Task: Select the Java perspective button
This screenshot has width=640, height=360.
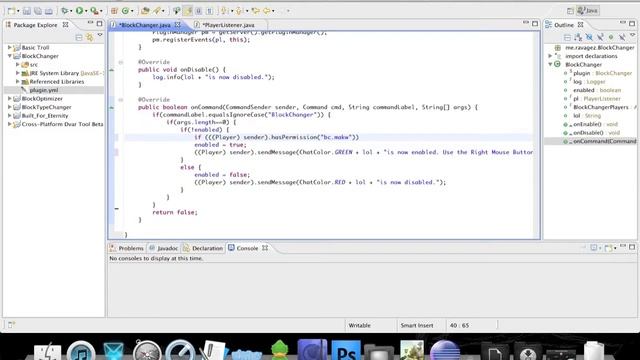Action: click(x=588, y=11)
